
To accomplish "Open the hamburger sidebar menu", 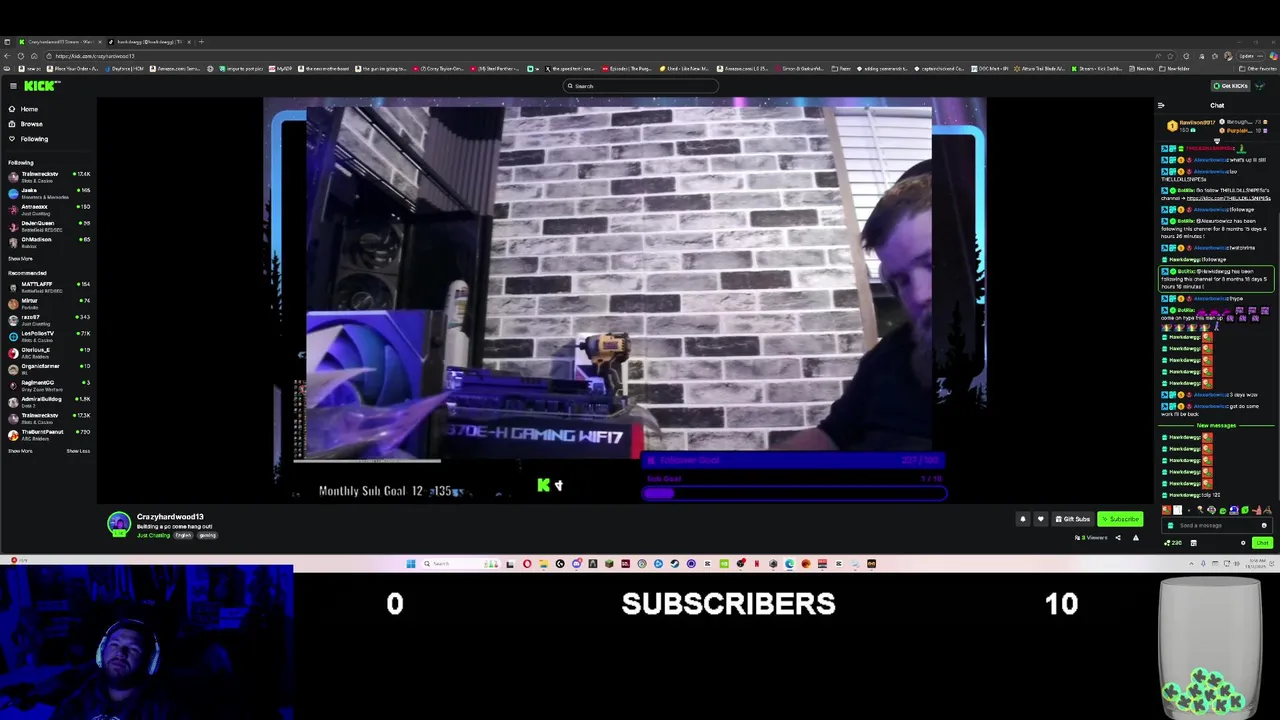I will pyautogui.click(x=12, y=86).
